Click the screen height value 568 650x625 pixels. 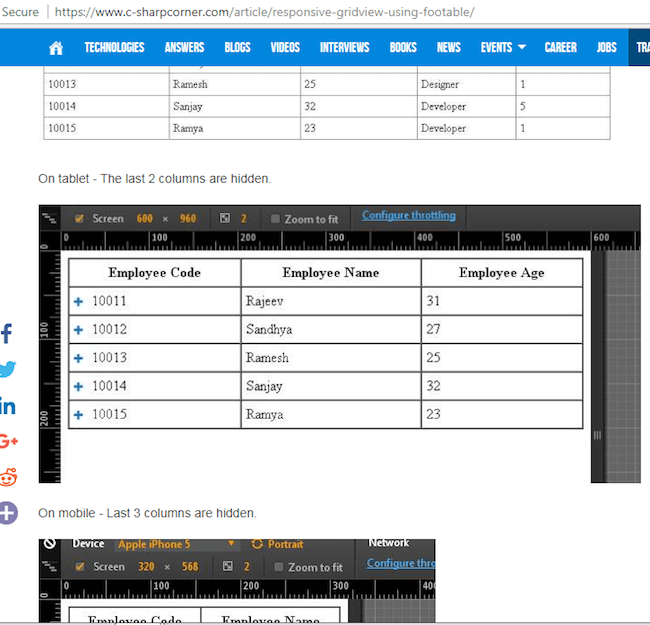(190, 567)
